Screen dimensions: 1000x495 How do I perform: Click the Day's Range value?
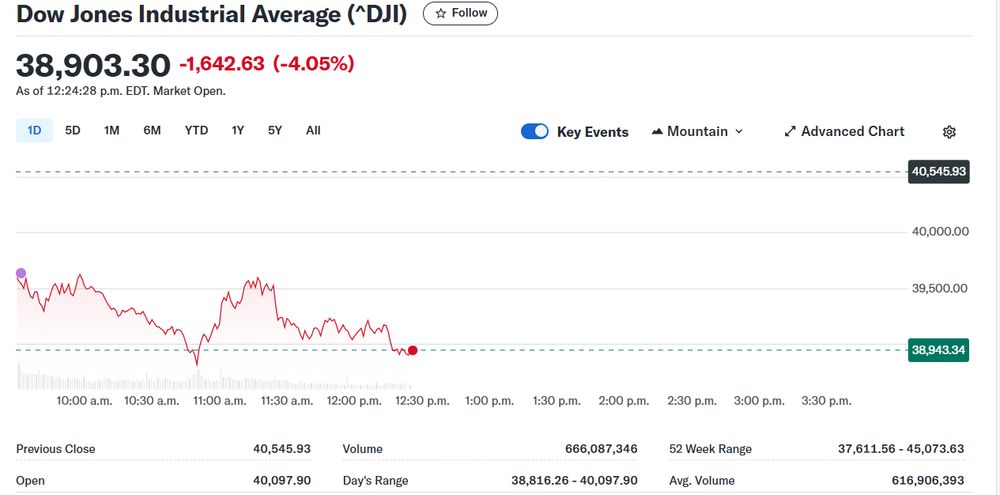pyautogui.click(x=575, y=480)
